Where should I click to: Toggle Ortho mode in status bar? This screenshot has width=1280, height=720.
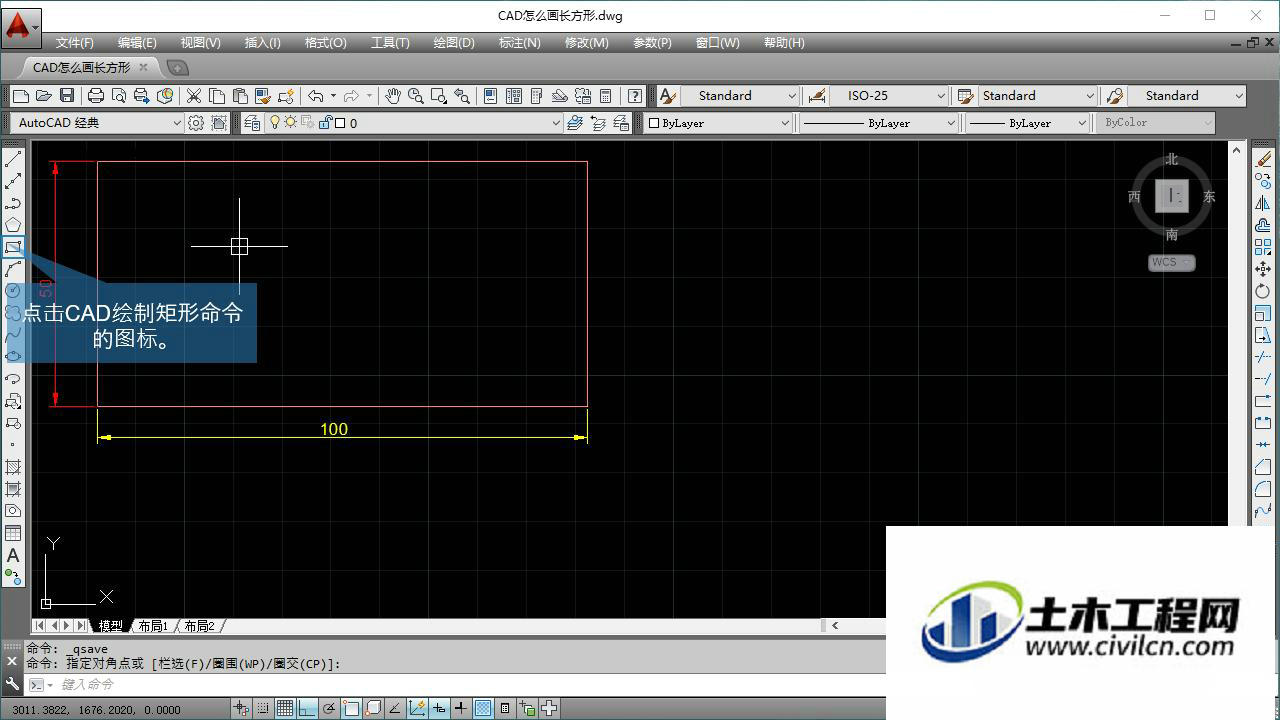tap(307, 709)
